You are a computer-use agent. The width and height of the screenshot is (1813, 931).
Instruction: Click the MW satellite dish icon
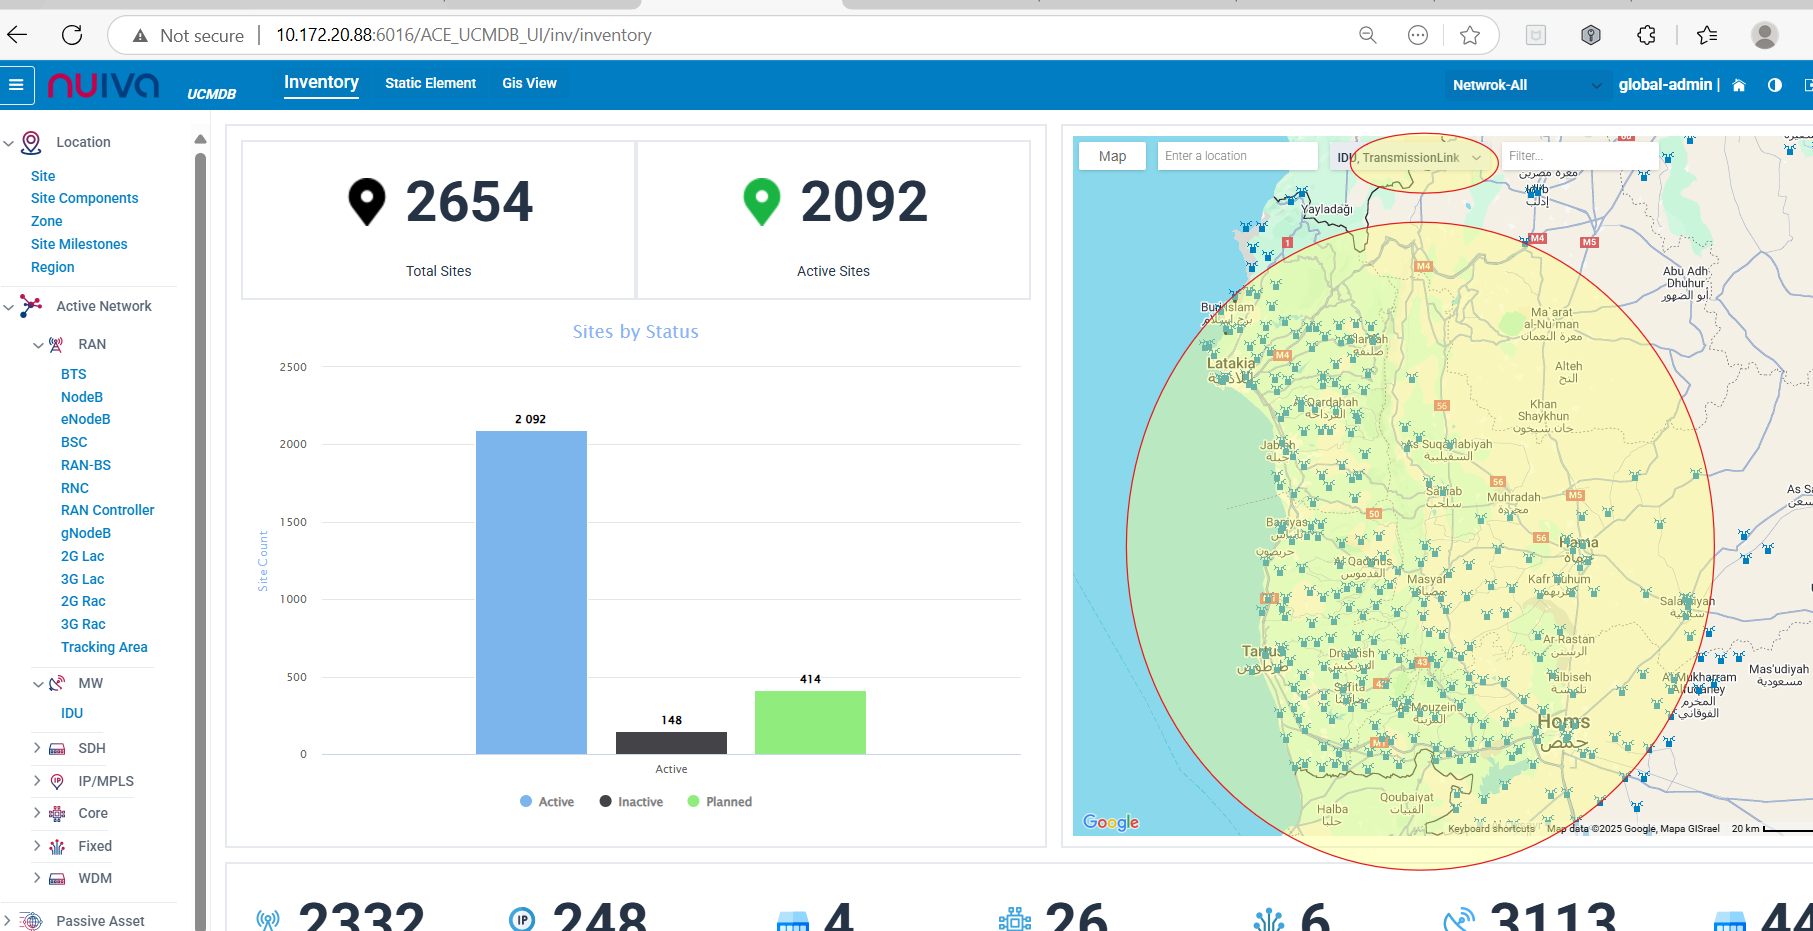(x=57, y=683)
